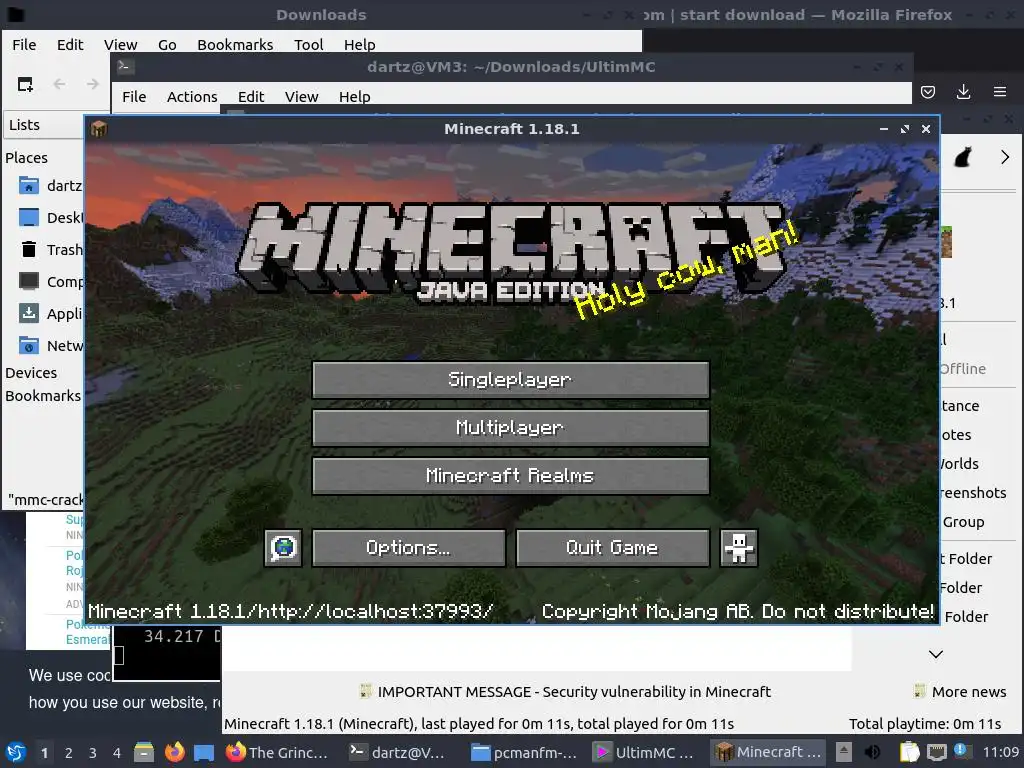The height and width of the screenshot is (768, 1024).
Task: Open View menu in the terminal window
Action: [301, 97]
